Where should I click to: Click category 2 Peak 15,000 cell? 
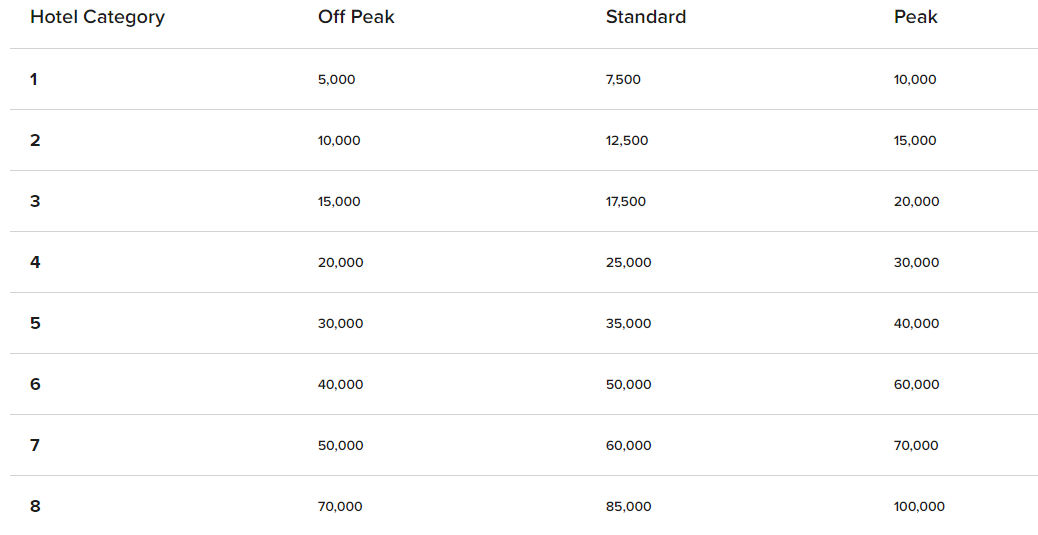coord(915,140)
